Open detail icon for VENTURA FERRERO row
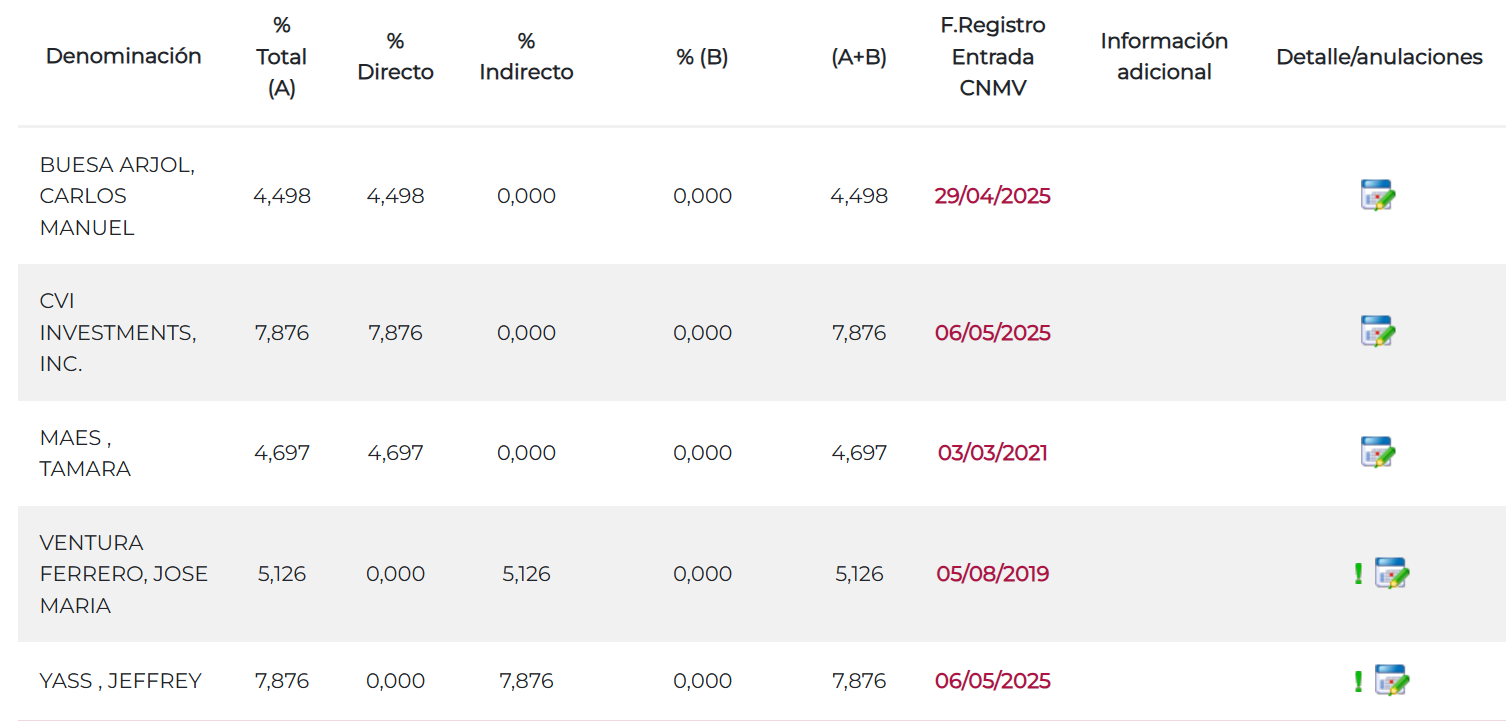 1392,573
